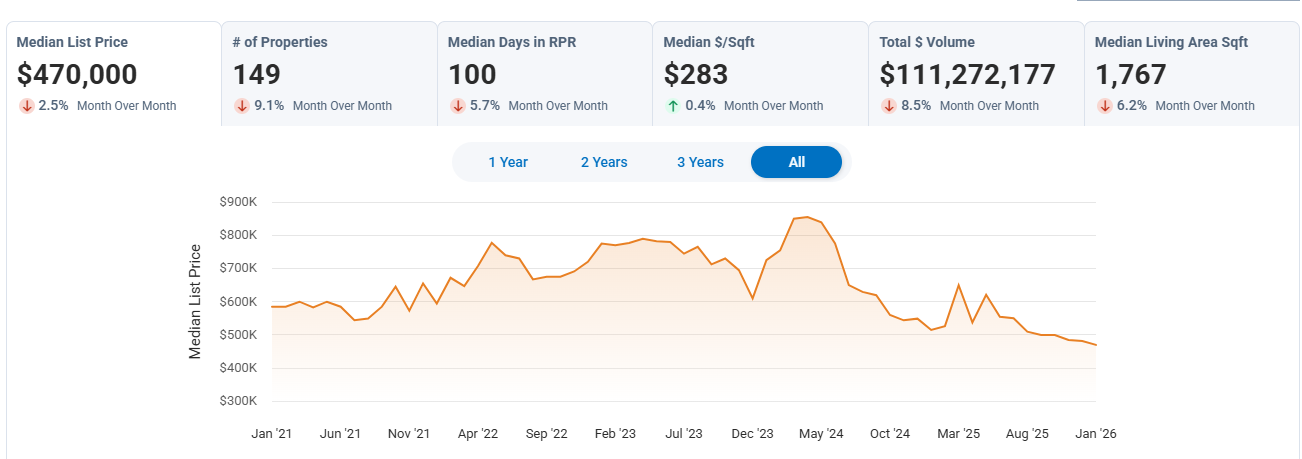Click the down arrow icon beside 8.5%
This screenshot has height=459, width=1302.
(889, 106)
